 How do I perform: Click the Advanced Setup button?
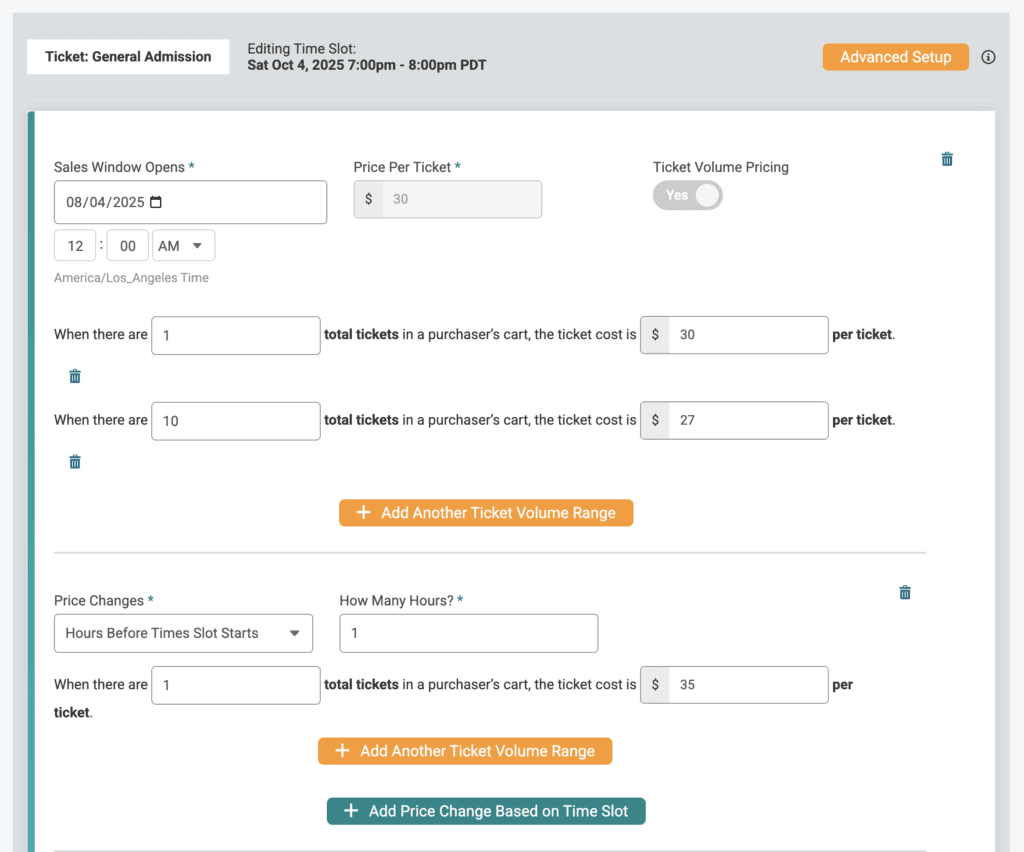(x=895, y=57)
